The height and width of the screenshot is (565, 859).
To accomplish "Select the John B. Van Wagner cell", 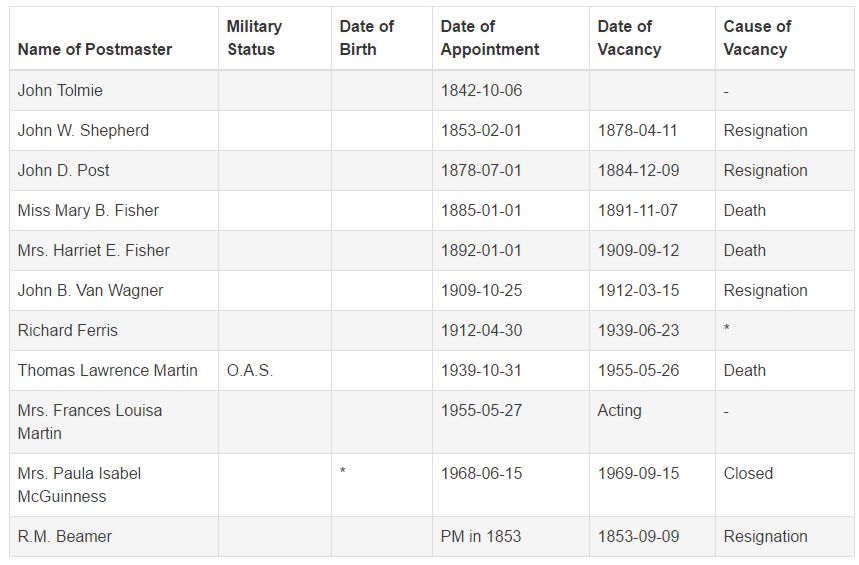I will coord(114,290).
